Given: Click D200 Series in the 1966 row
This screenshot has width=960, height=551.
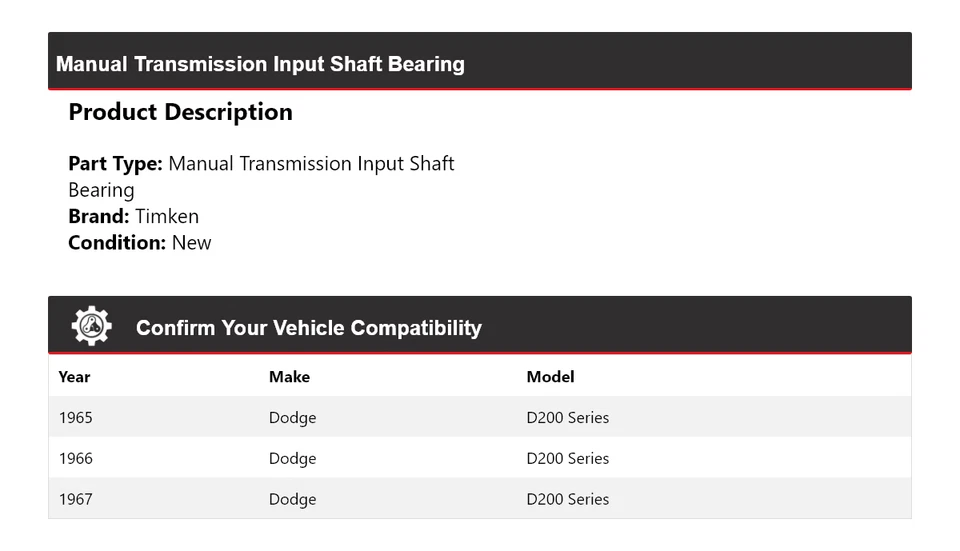Looking at the screenshot, I should (567, 458).
